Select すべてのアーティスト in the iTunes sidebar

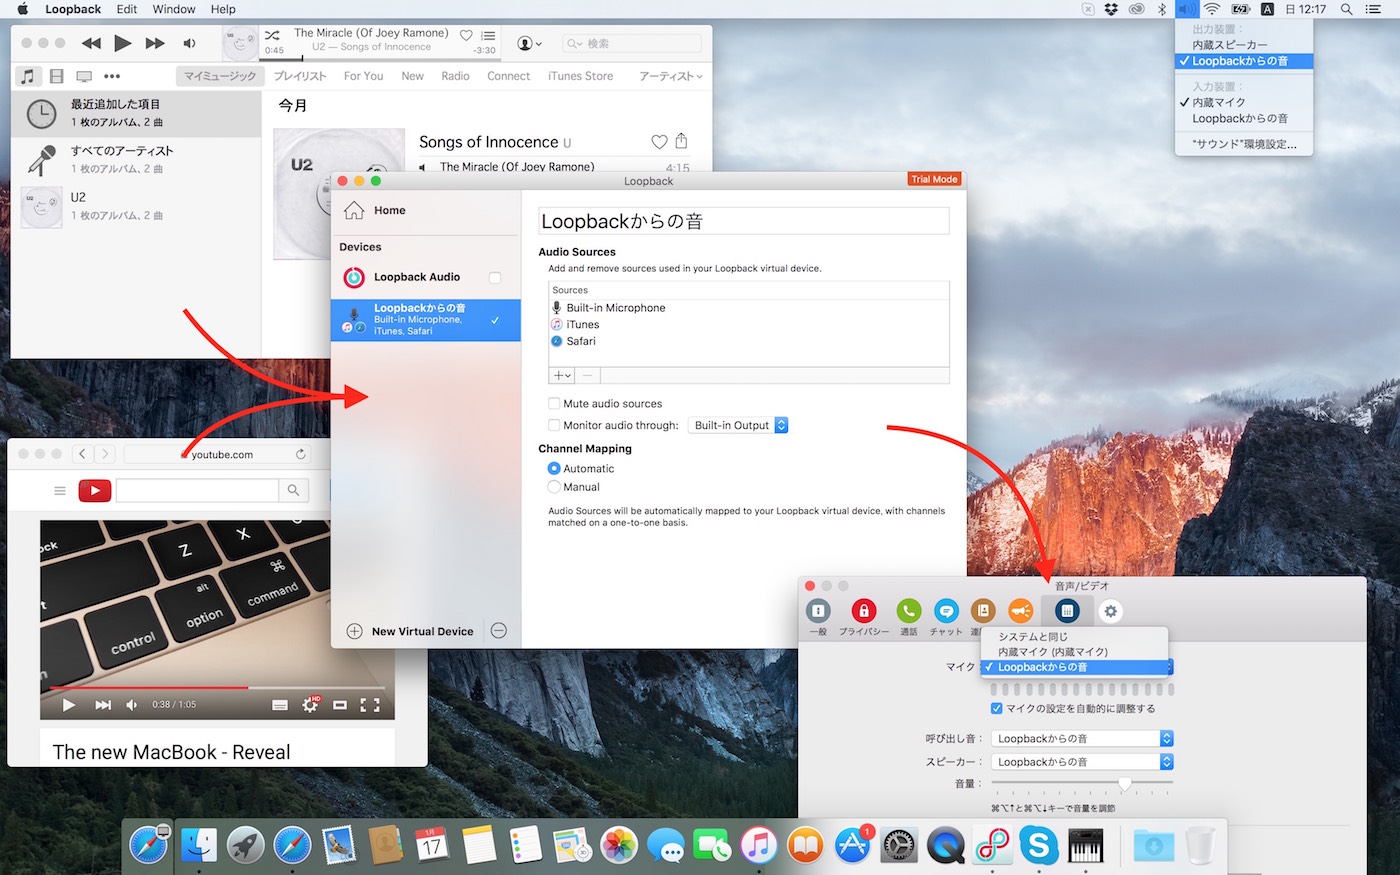click(136, 160)
